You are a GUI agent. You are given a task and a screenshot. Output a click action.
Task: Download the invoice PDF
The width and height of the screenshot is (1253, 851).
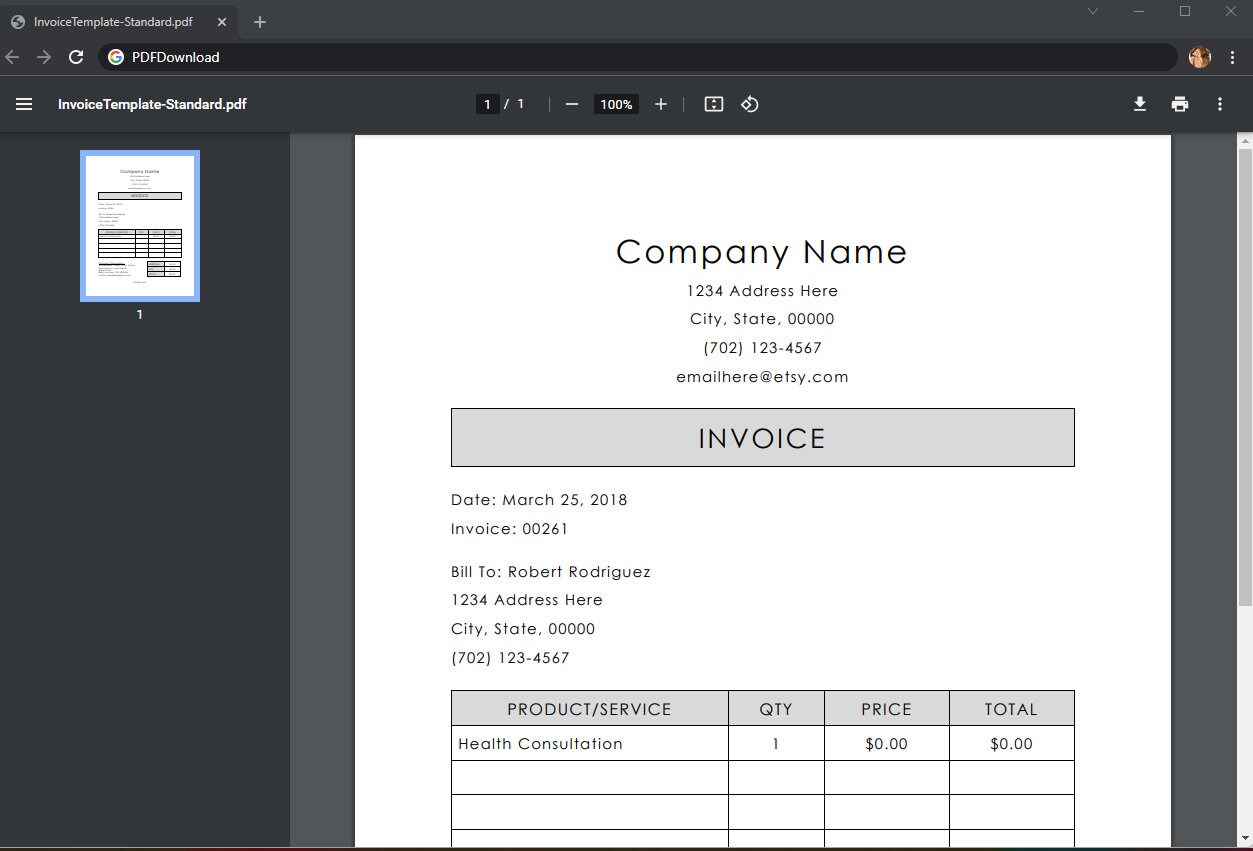pos(1139,104)
